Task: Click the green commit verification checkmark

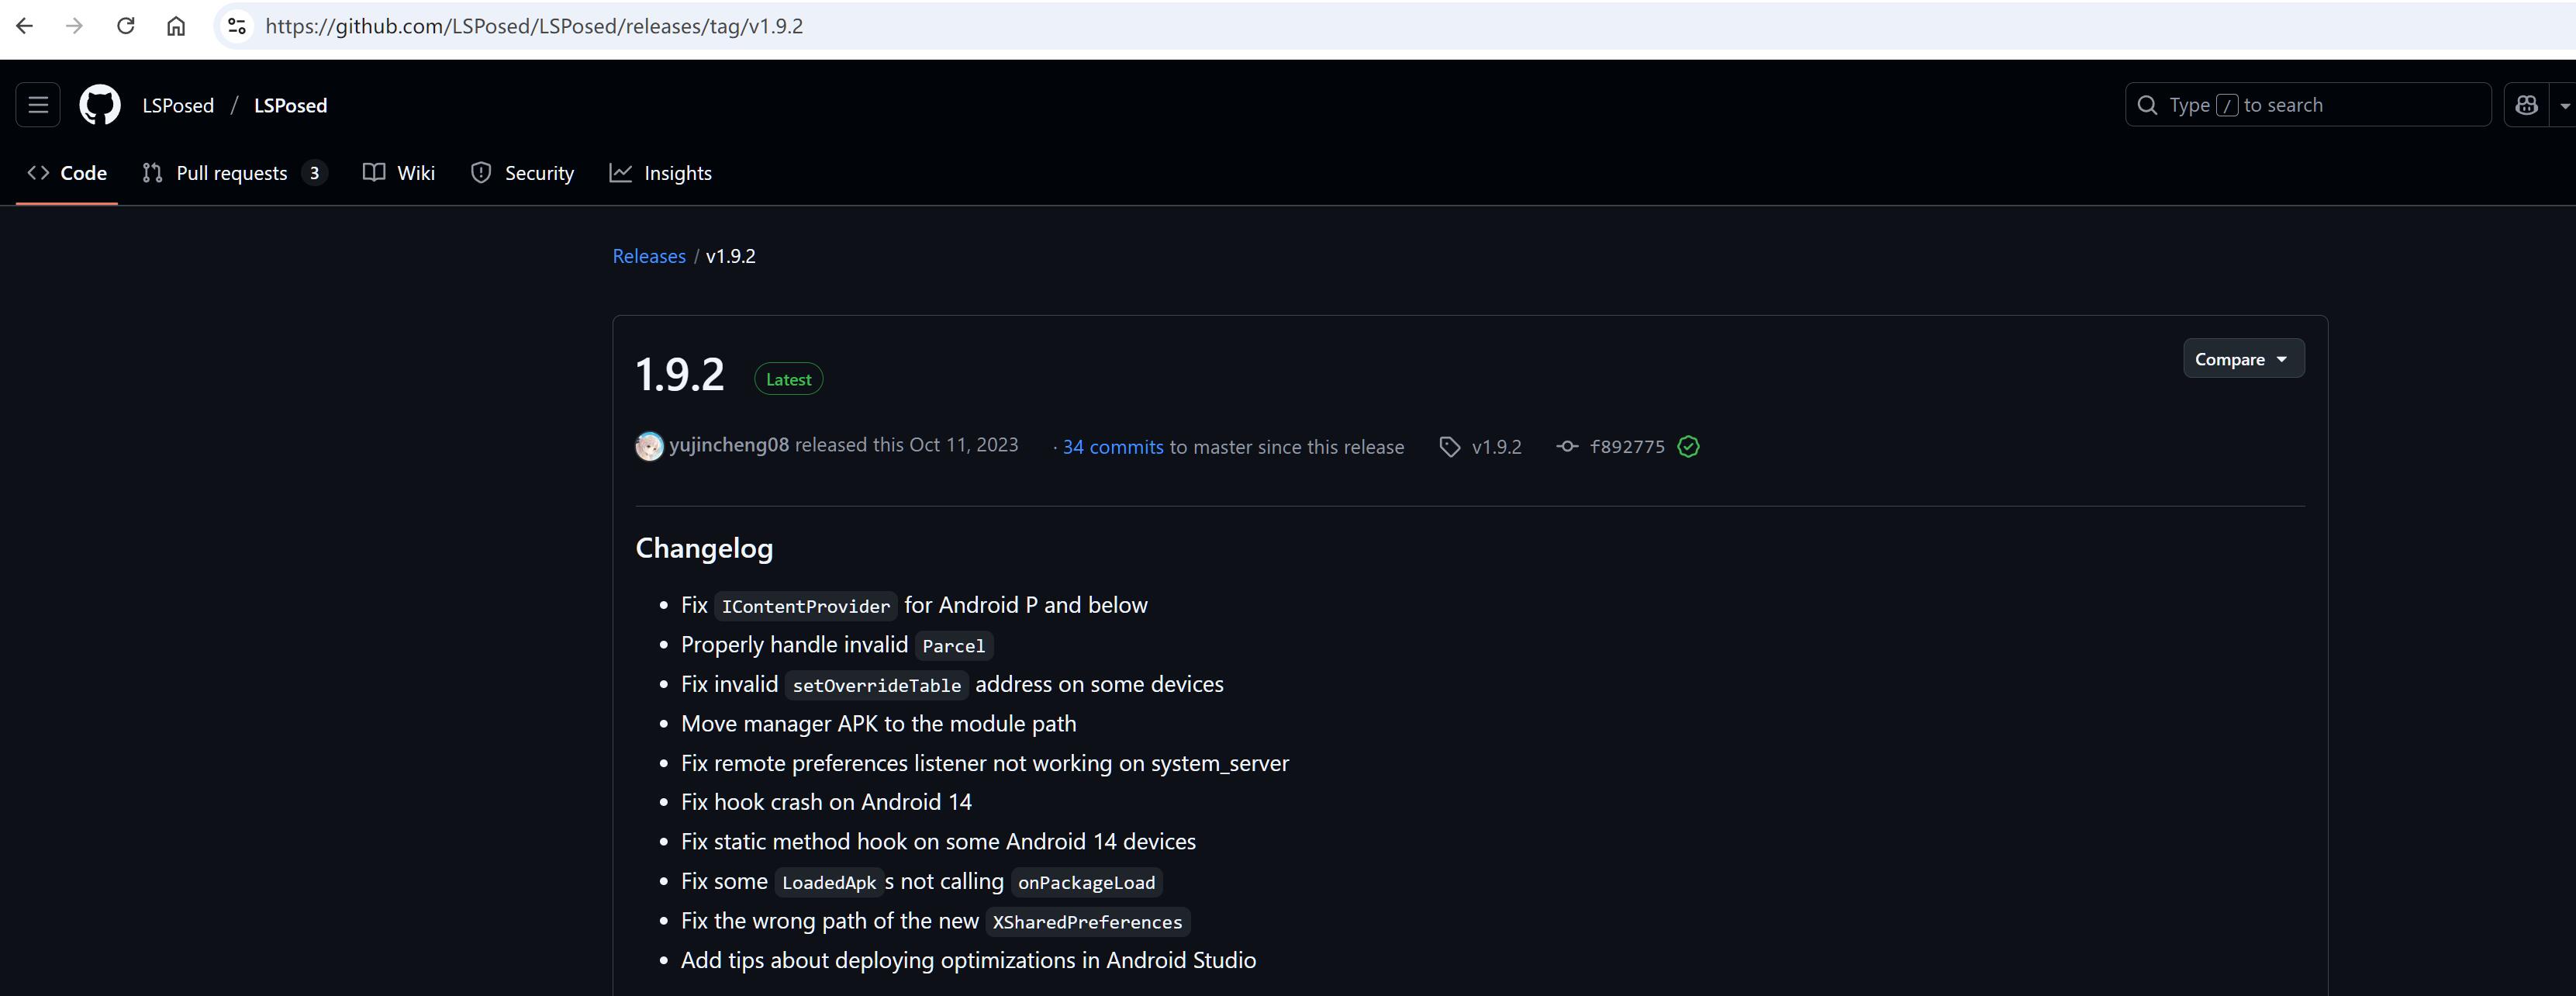Action: 1688,447
